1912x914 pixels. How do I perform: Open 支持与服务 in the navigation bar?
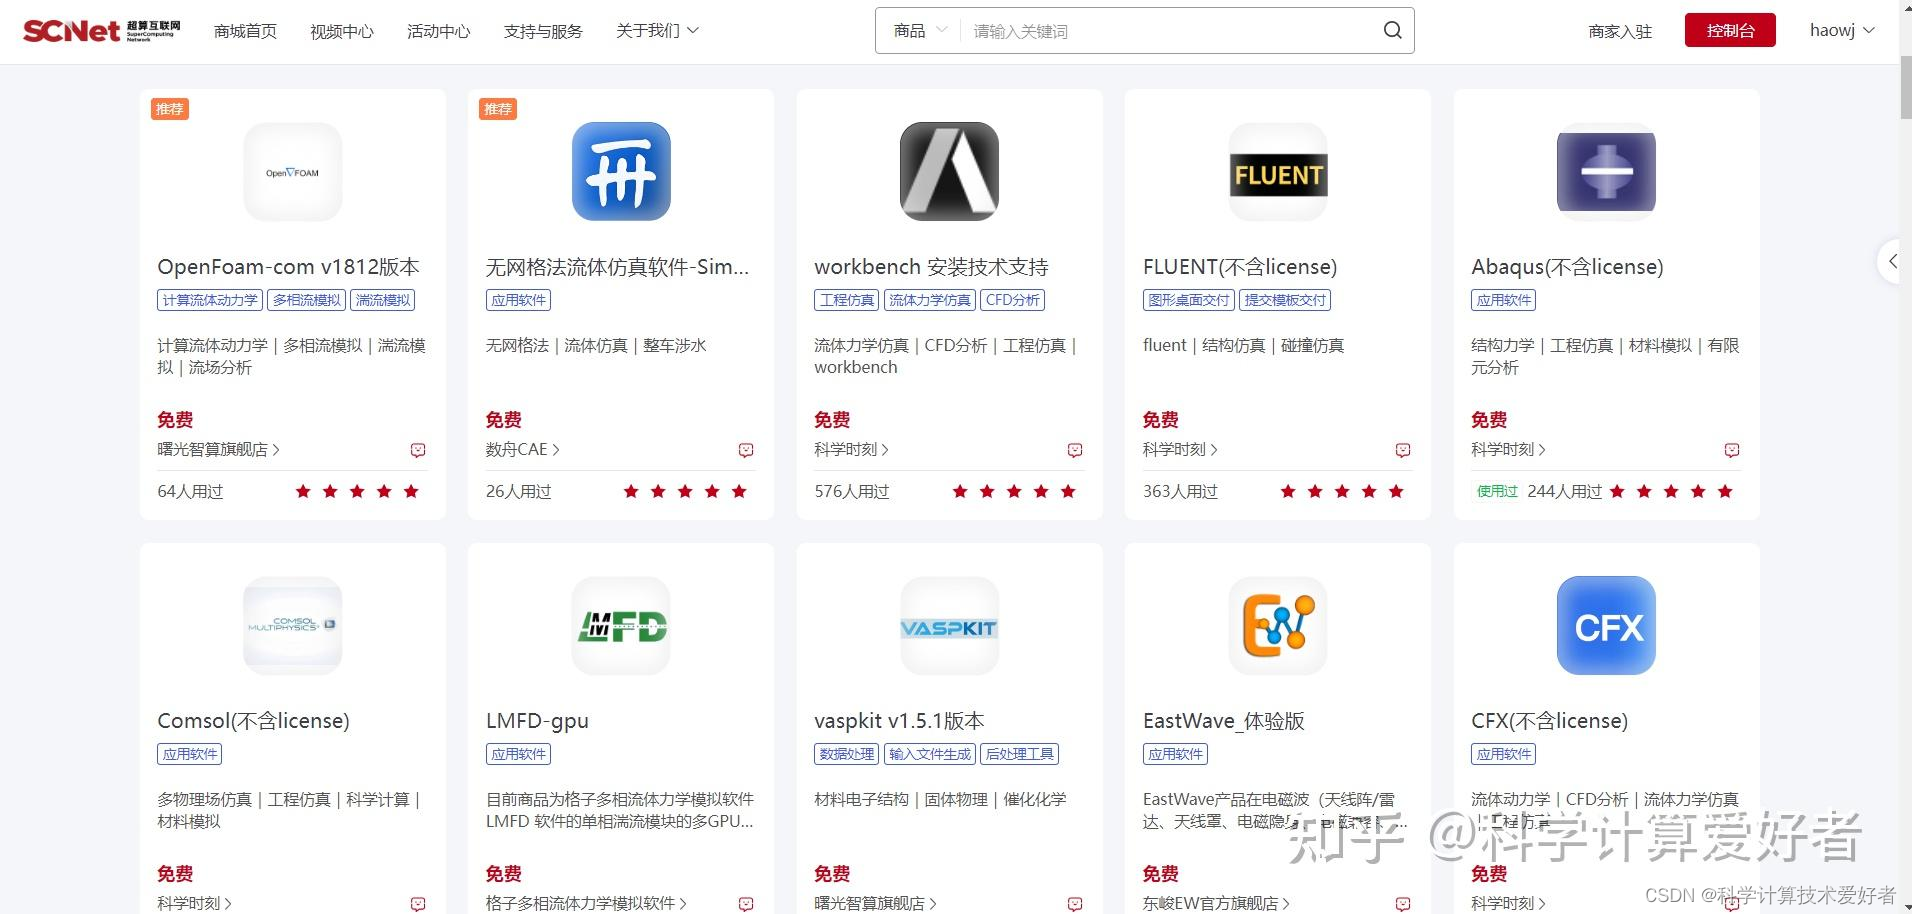[x=543, y=31]
